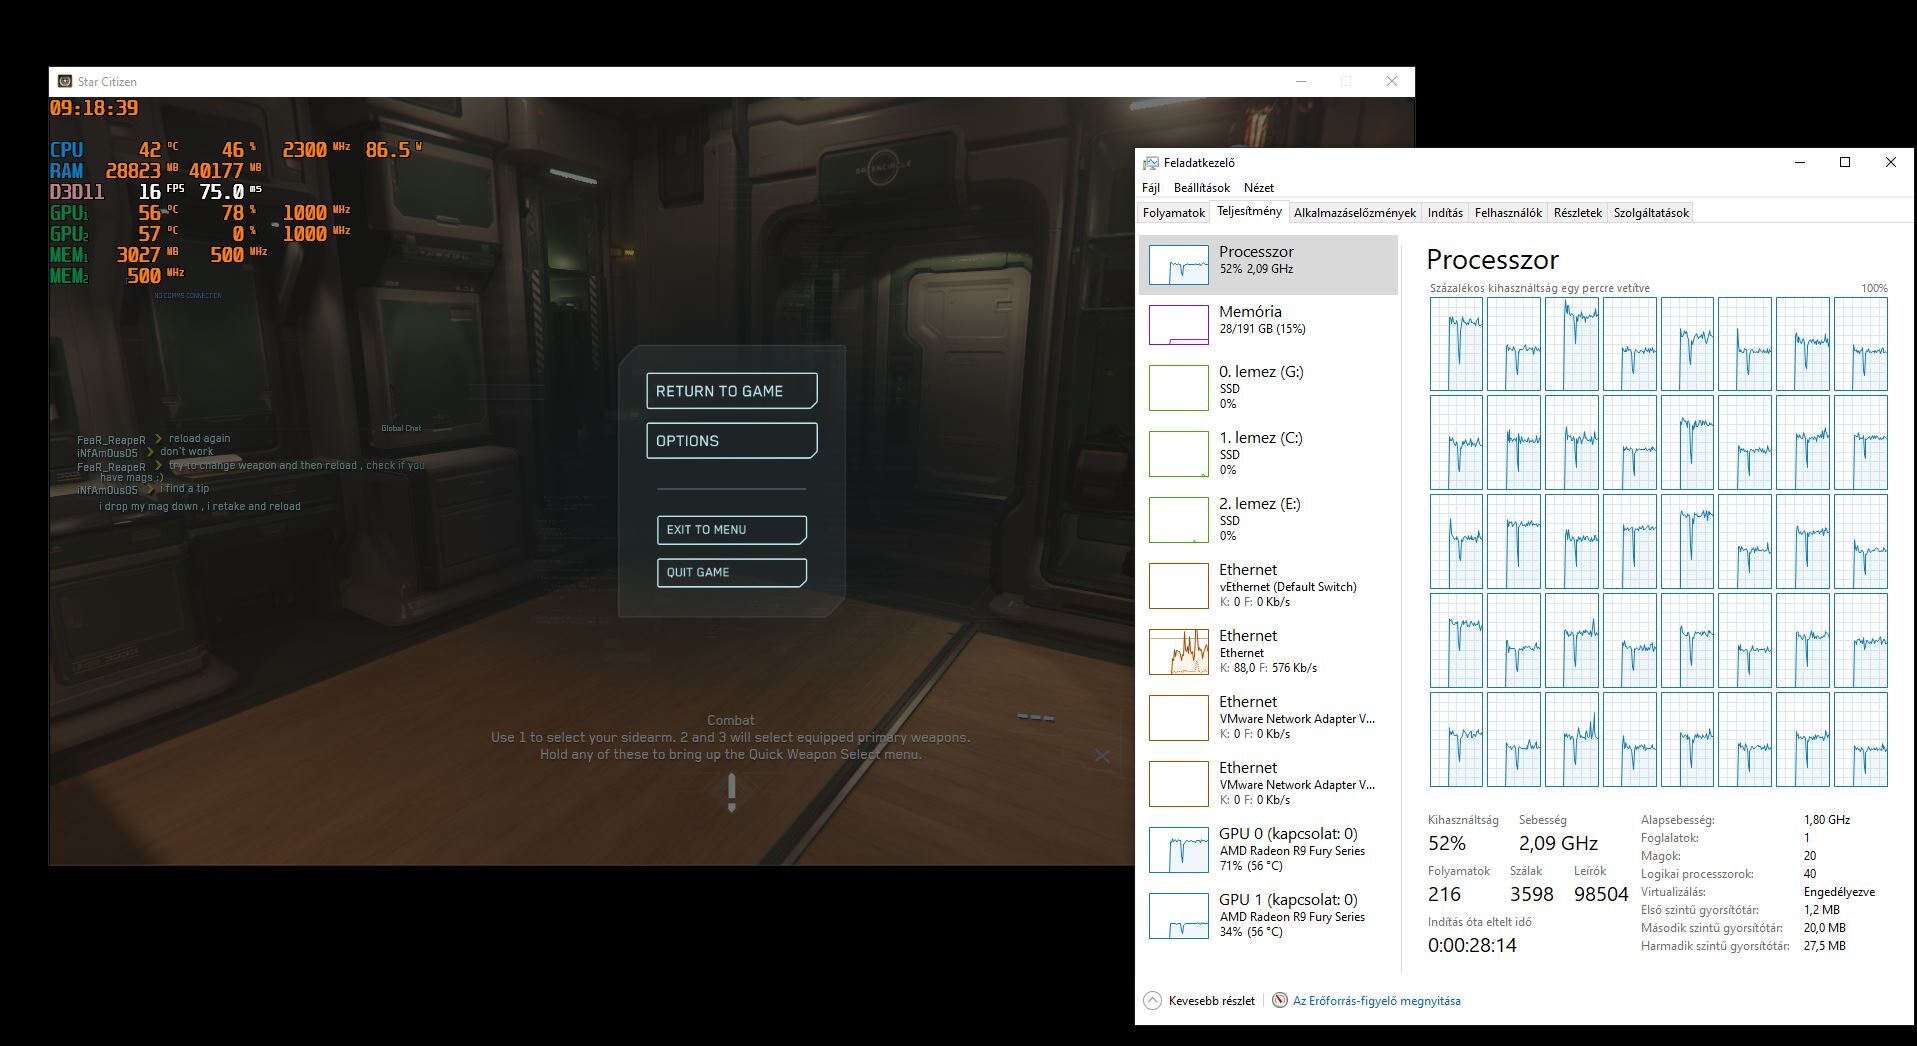Click the 'reload again' chat message

pyautogui.click(x=199, y=438)
